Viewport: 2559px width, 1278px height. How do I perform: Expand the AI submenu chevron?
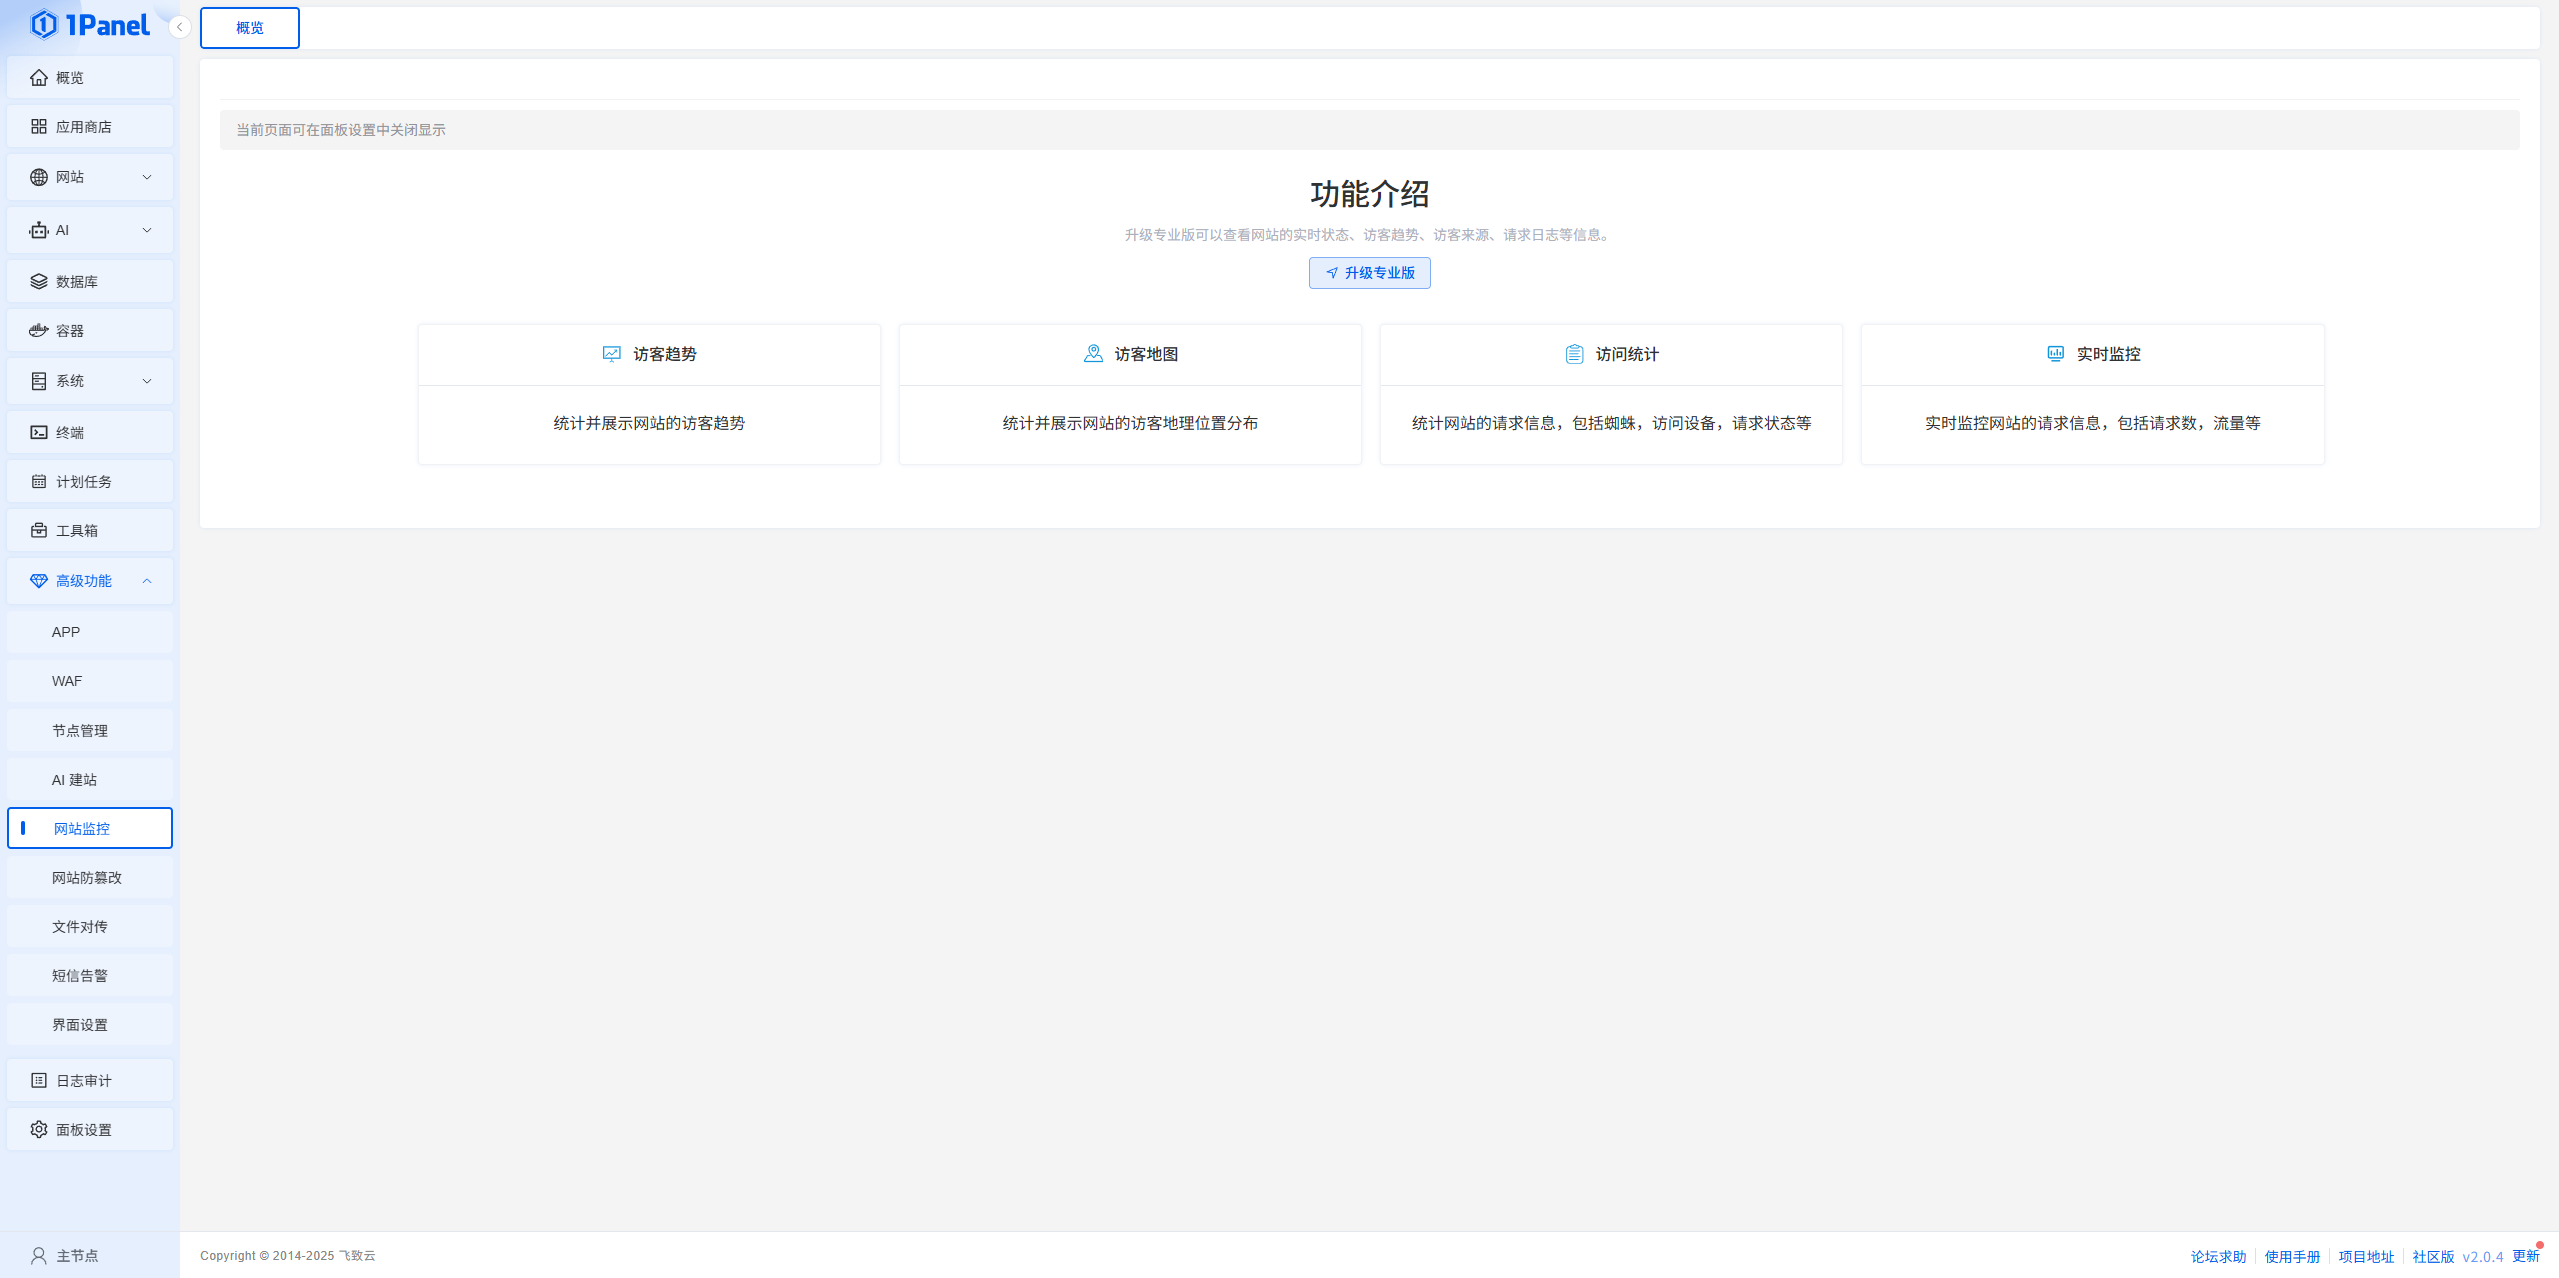click(147, 230)
